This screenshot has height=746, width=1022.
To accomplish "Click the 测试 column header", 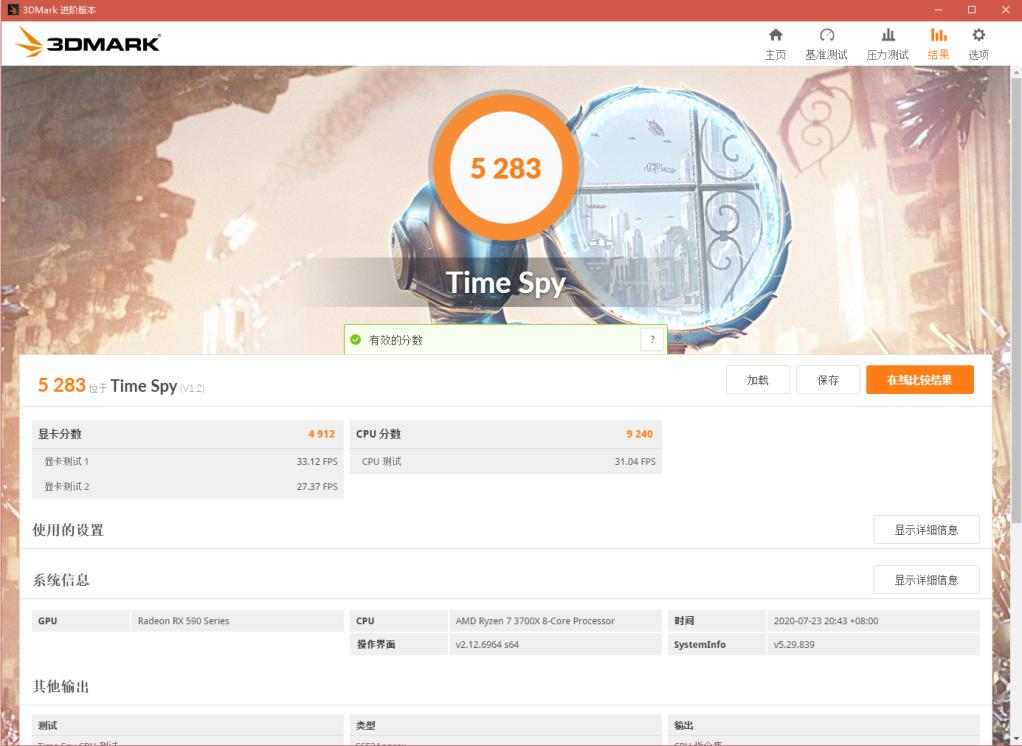I will [x=48, y=725].
